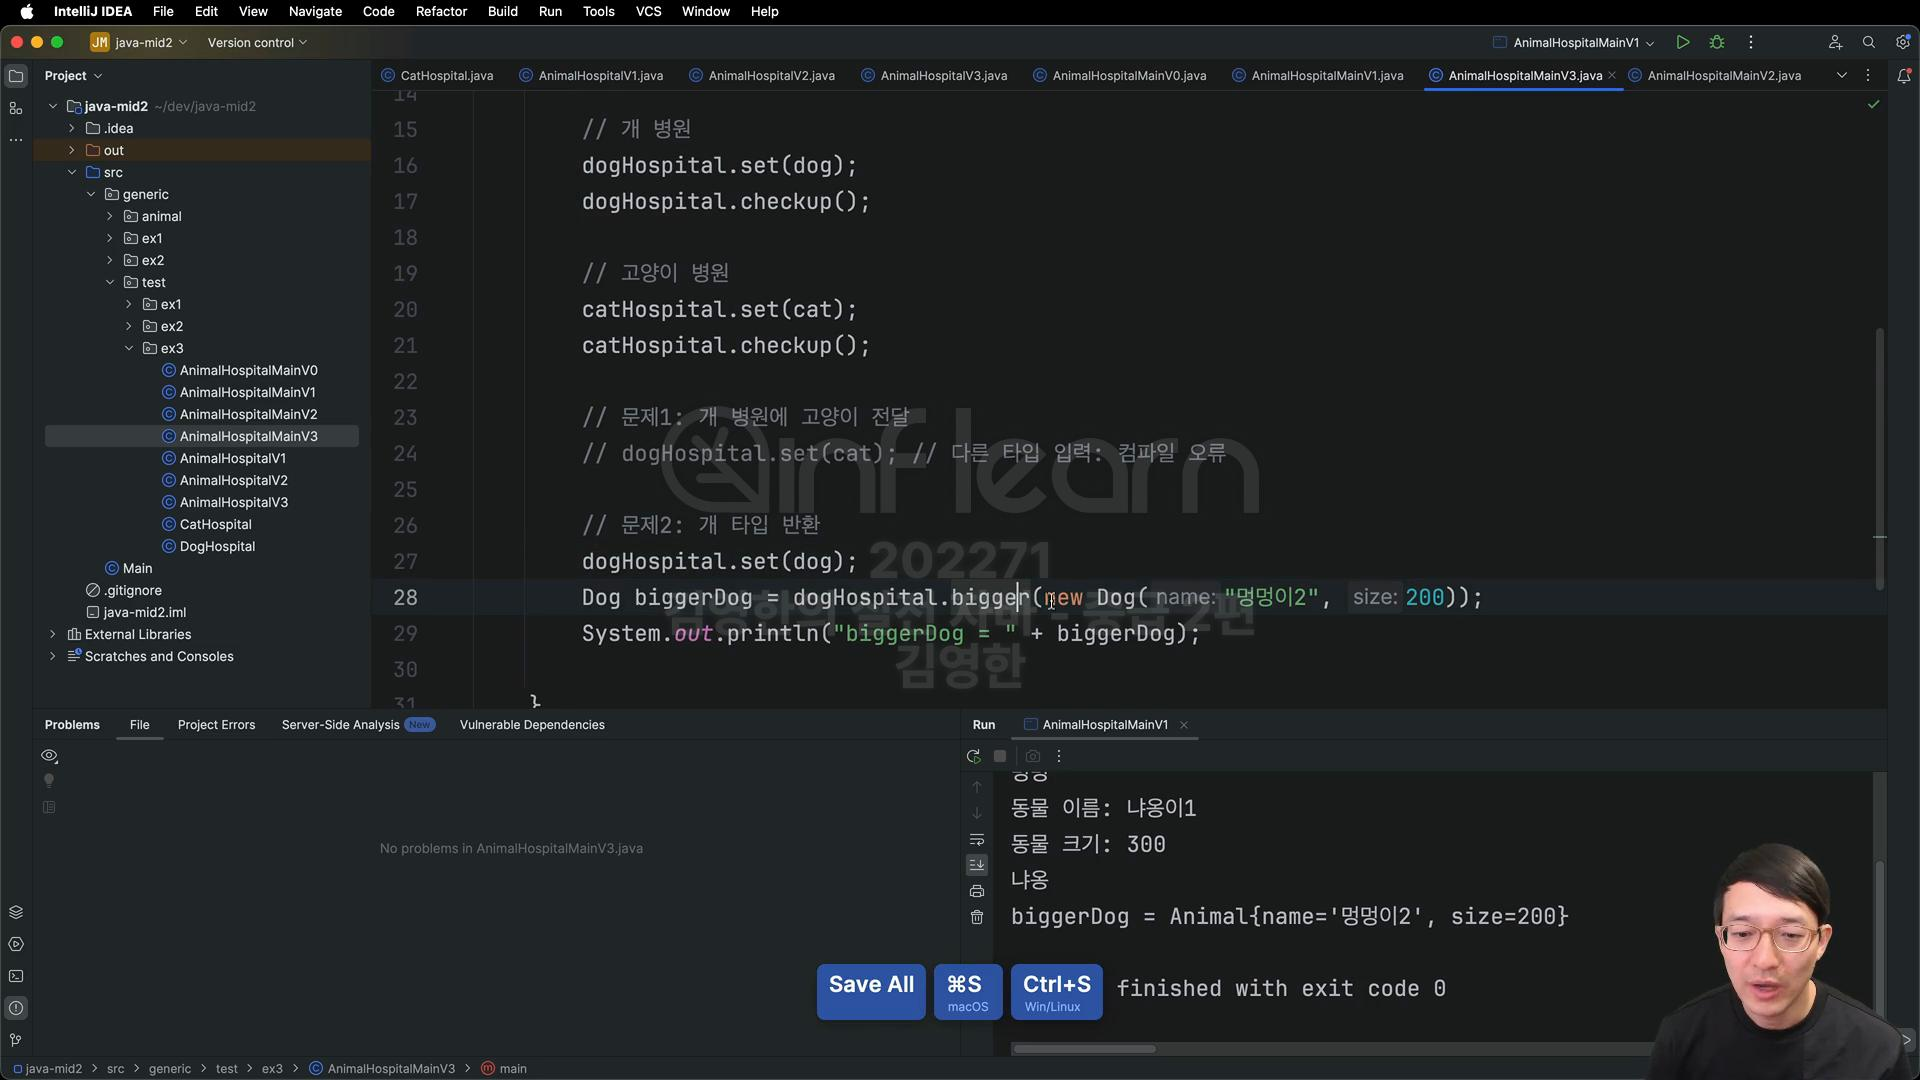Open Notifications bell icon
This screenshot has width=1920, height=1080.
coord(1904,76)
